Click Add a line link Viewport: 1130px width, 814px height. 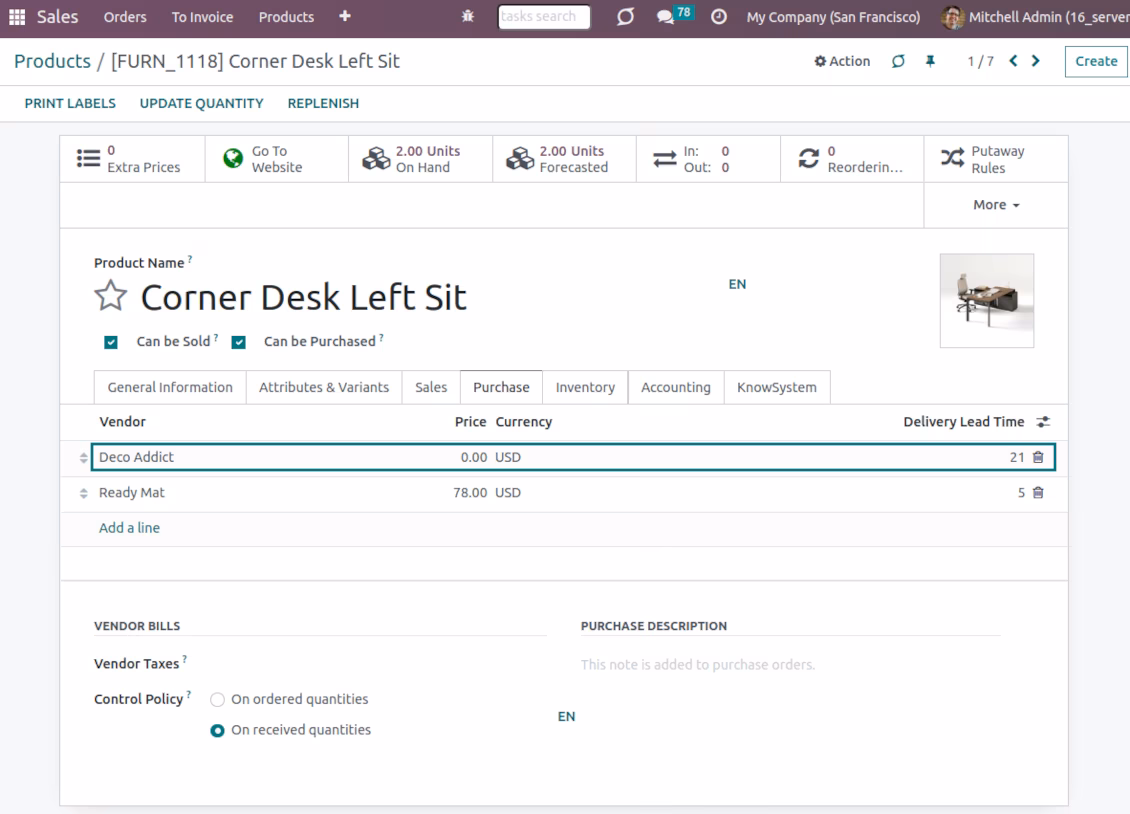click(x=129, y=528)
